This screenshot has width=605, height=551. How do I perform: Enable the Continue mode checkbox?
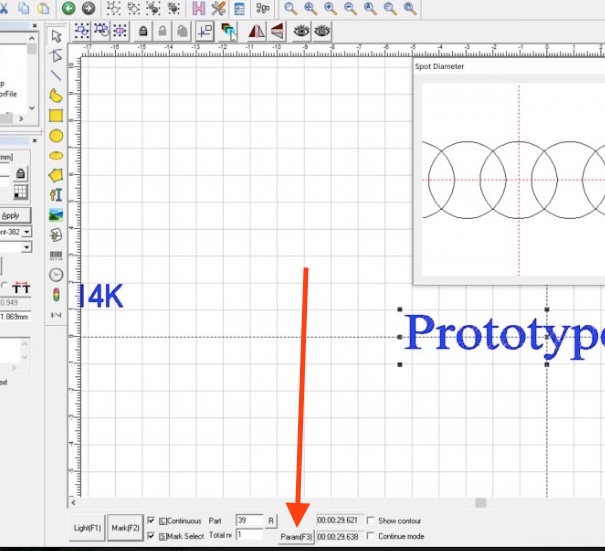(x=371, y=536)
